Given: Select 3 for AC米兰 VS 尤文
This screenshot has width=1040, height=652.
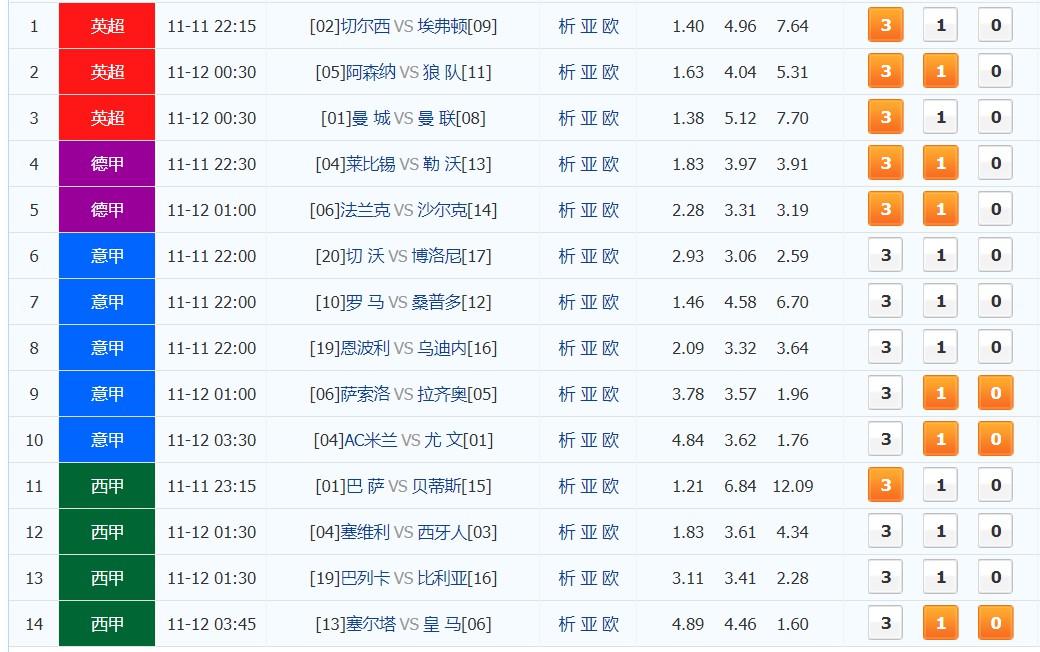Looking at the screenshot, I should click(885, 439).
